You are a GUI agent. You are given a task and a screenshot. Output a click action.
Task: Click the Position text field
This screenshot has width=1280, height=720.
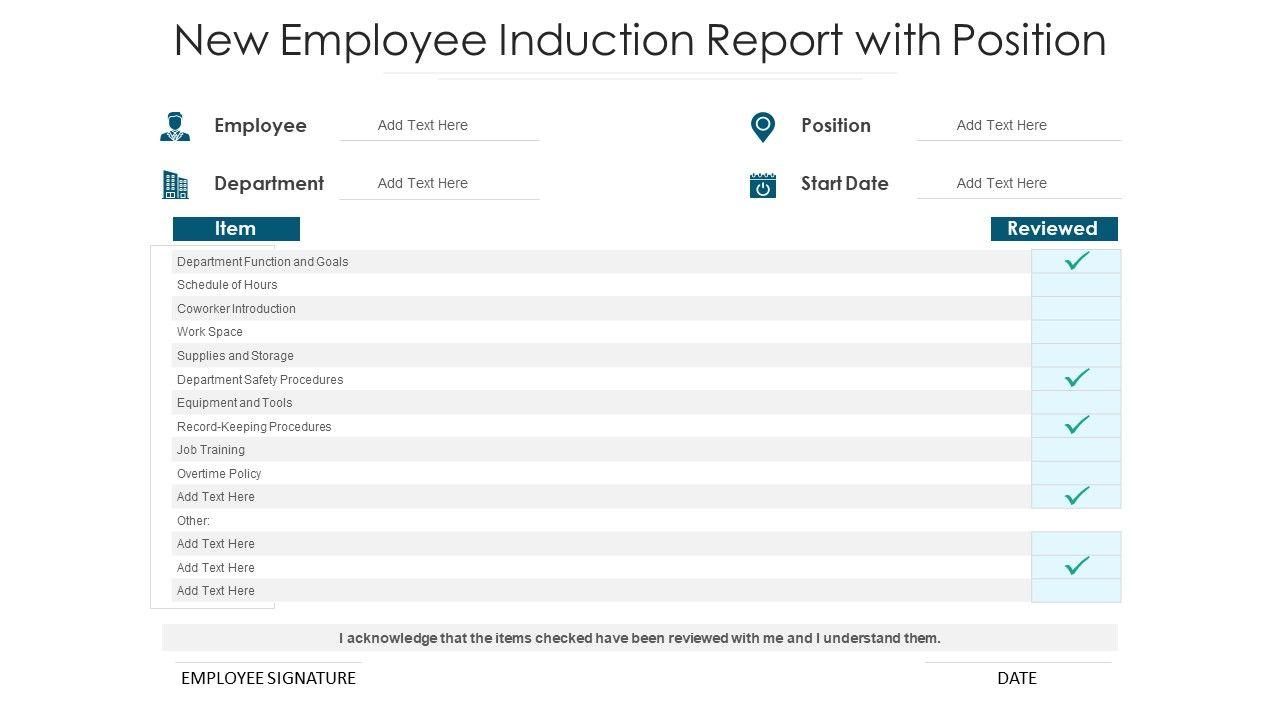(1019, 126)
